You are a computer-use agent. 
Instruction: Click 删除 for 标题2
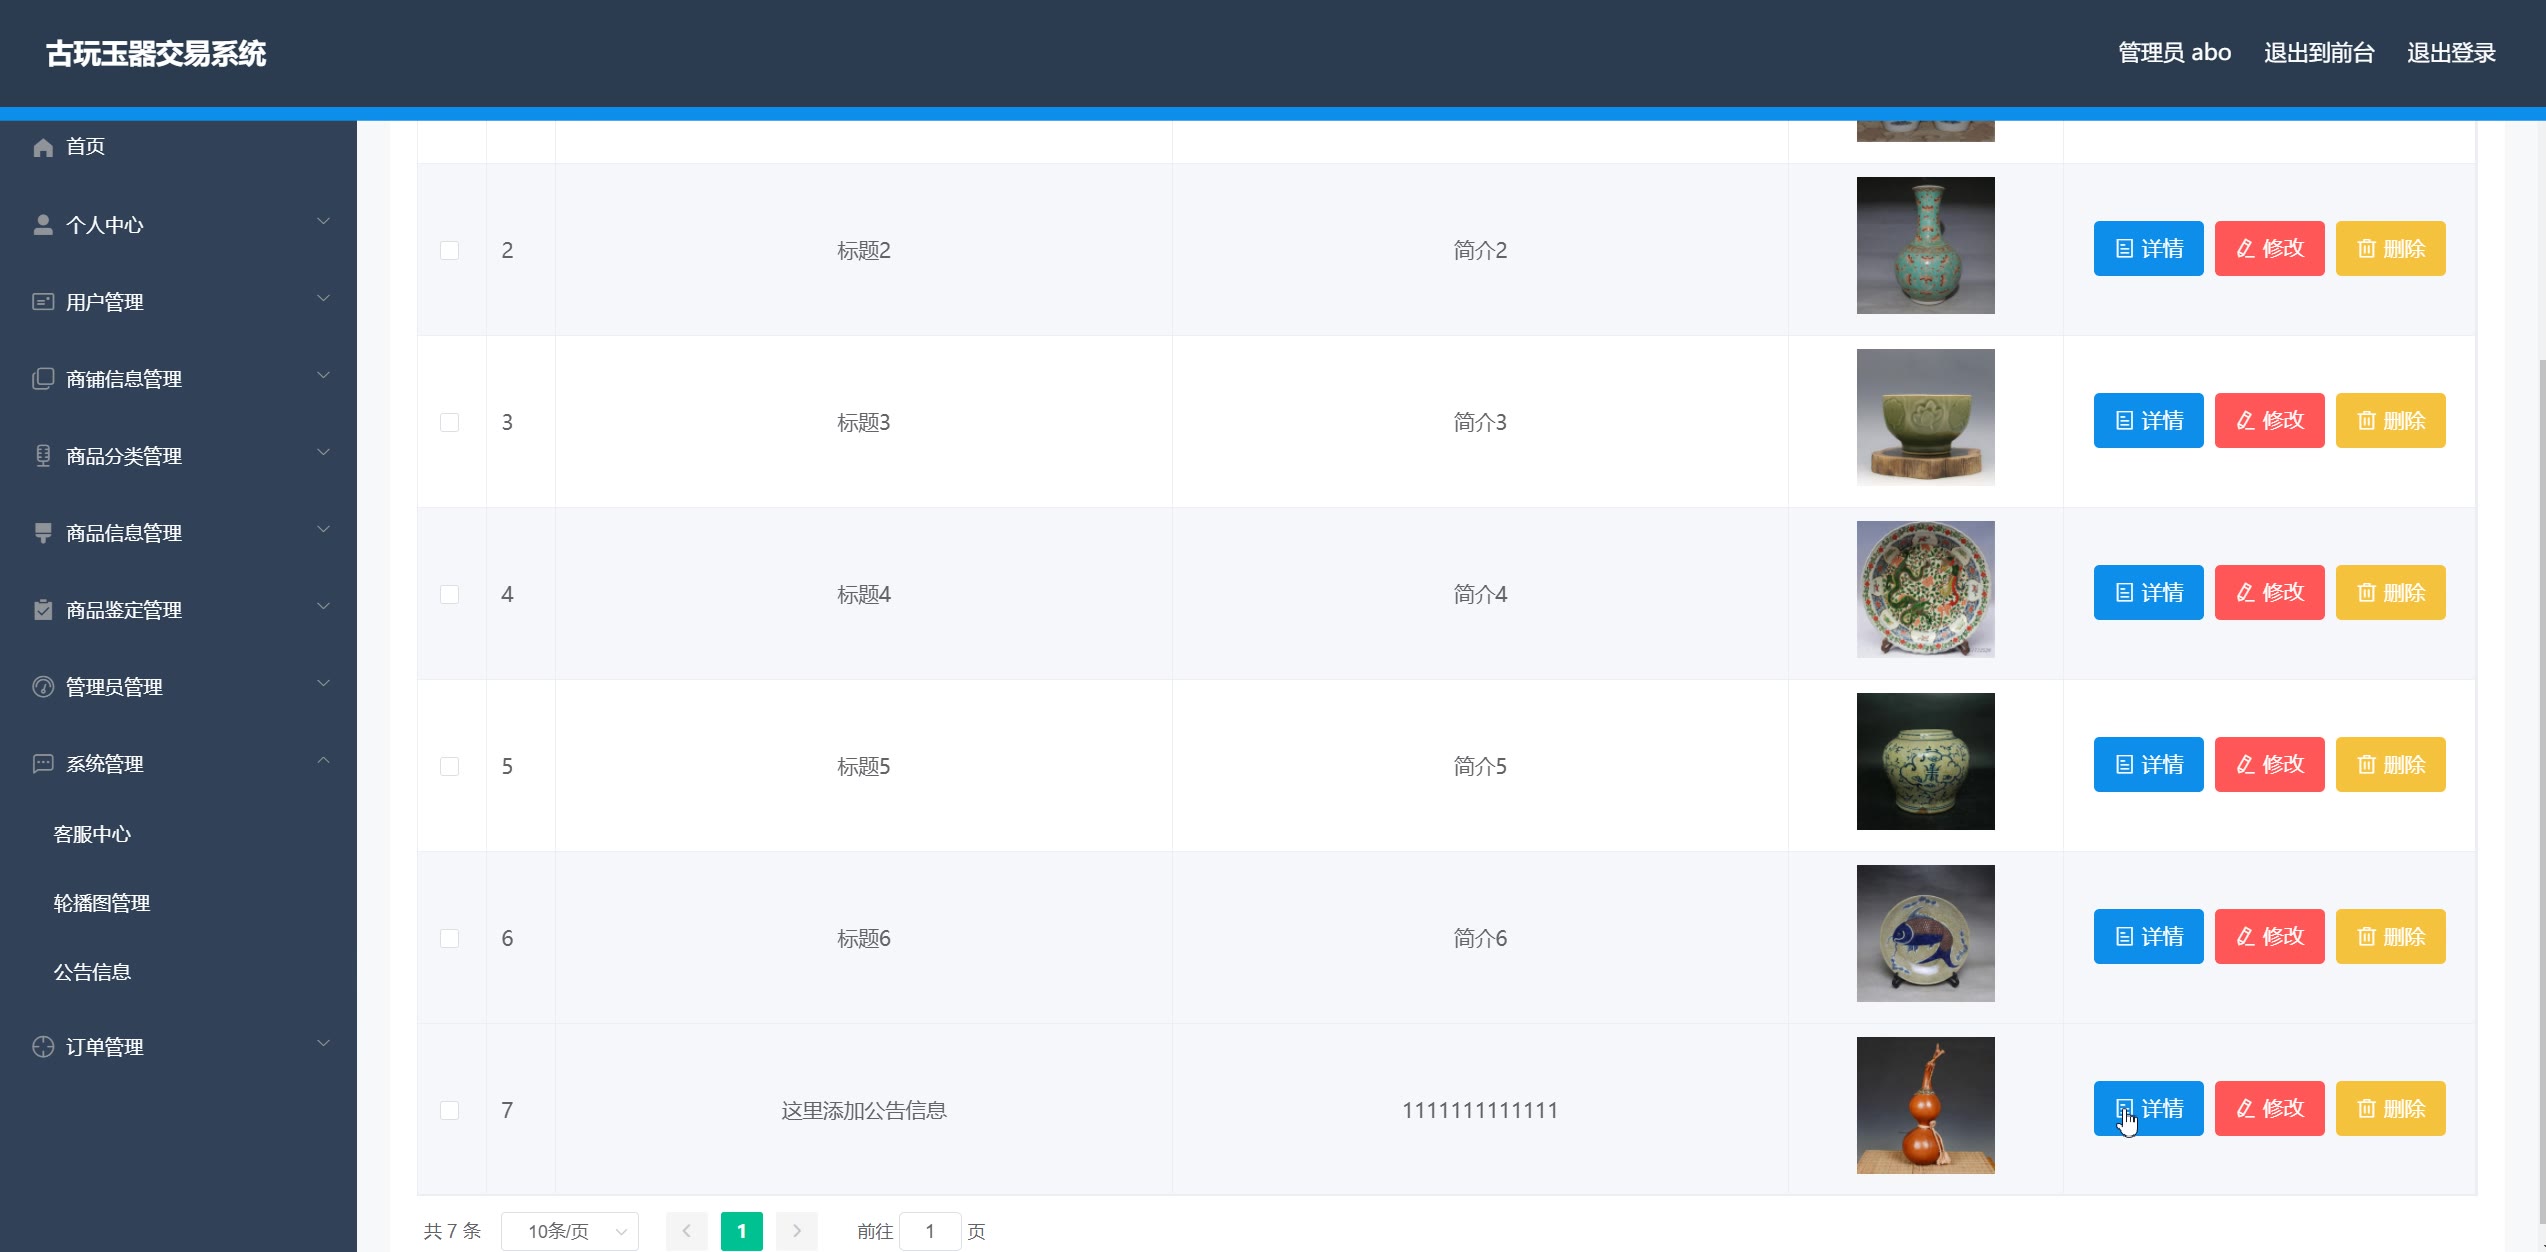2390,249
